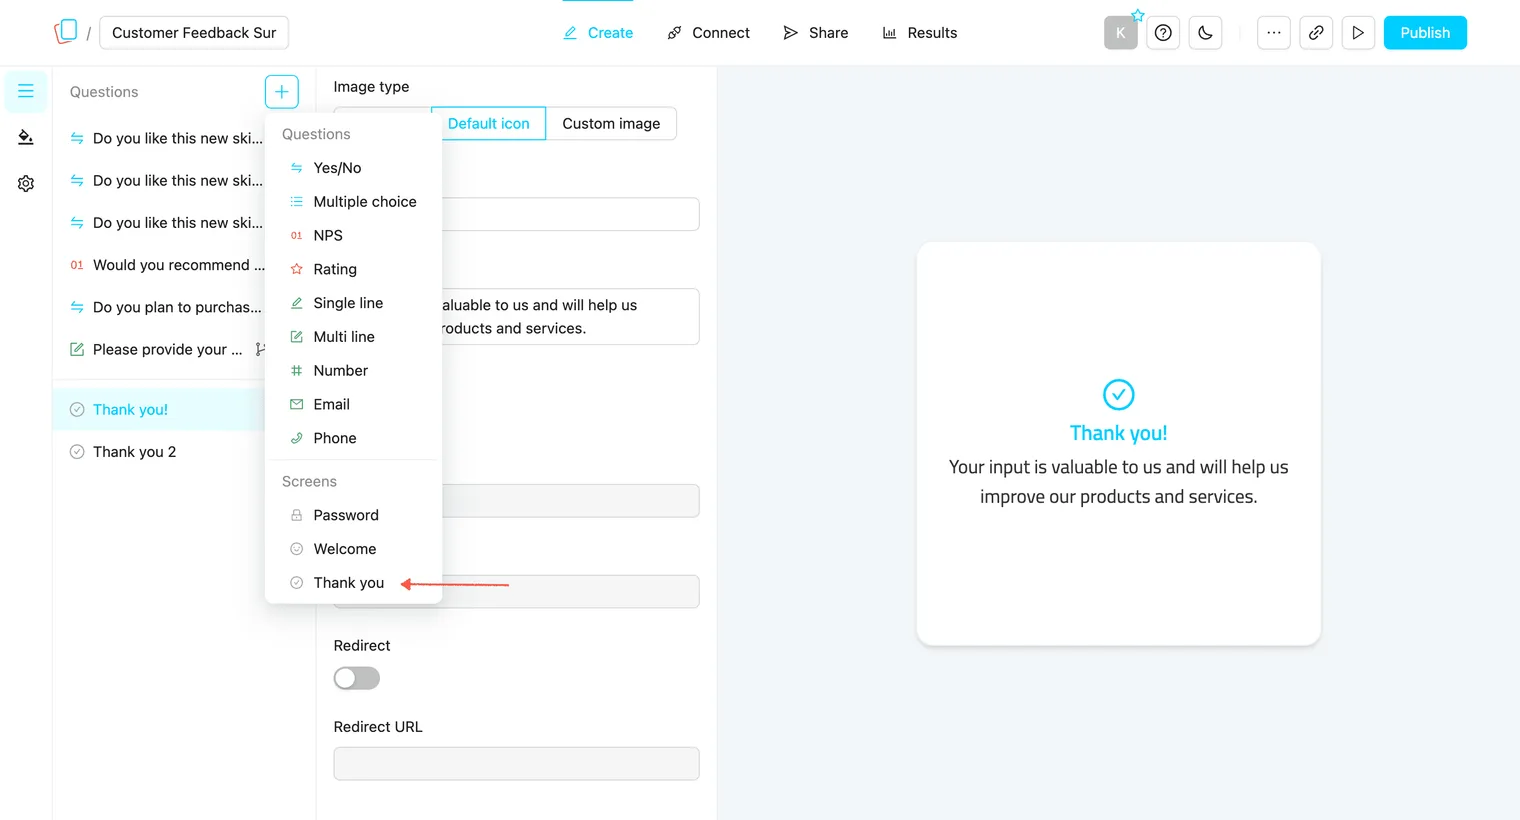Add a Phone question
The height and width of the screenshot is (820, 1520).
click(354, 439)
